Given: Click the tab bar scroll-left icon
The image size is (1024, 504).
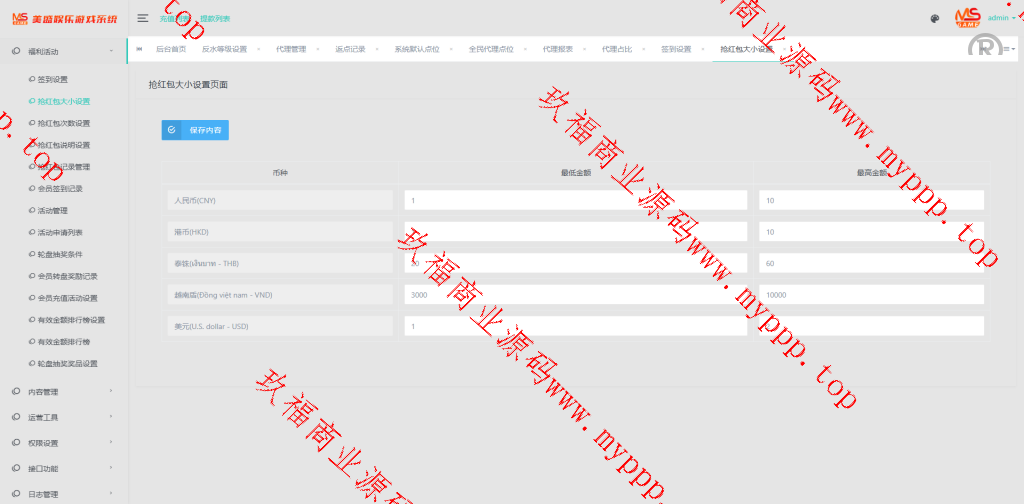Looking at the screenshot, I should [x=138, y=49].
